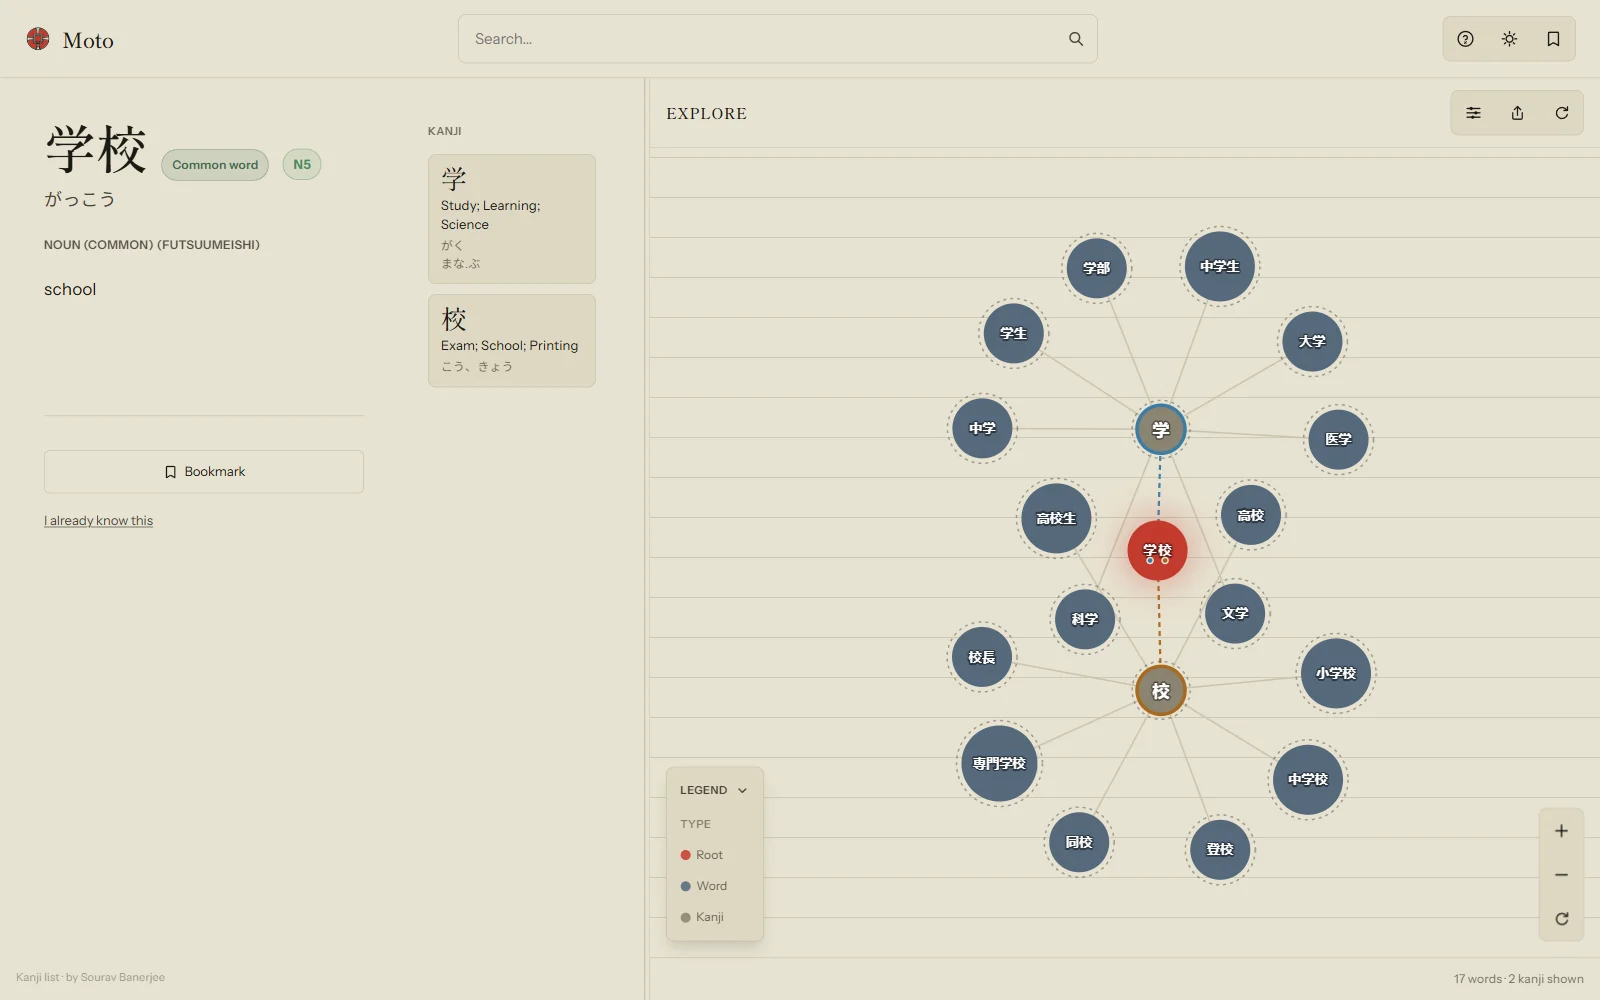This screenshot has height=1000, width=1600.
Task: Click the reading がっこう text
Action: [x=80, y=199]
